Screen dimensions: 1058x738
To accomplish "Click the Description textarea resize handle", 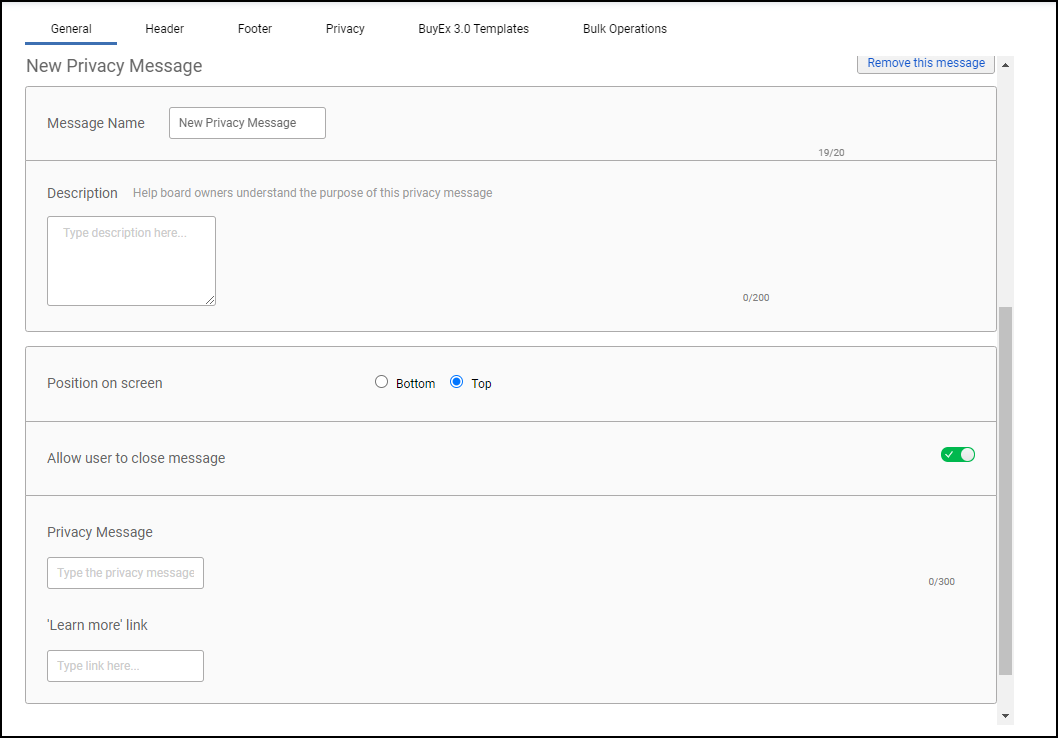I will click(210, 300).
